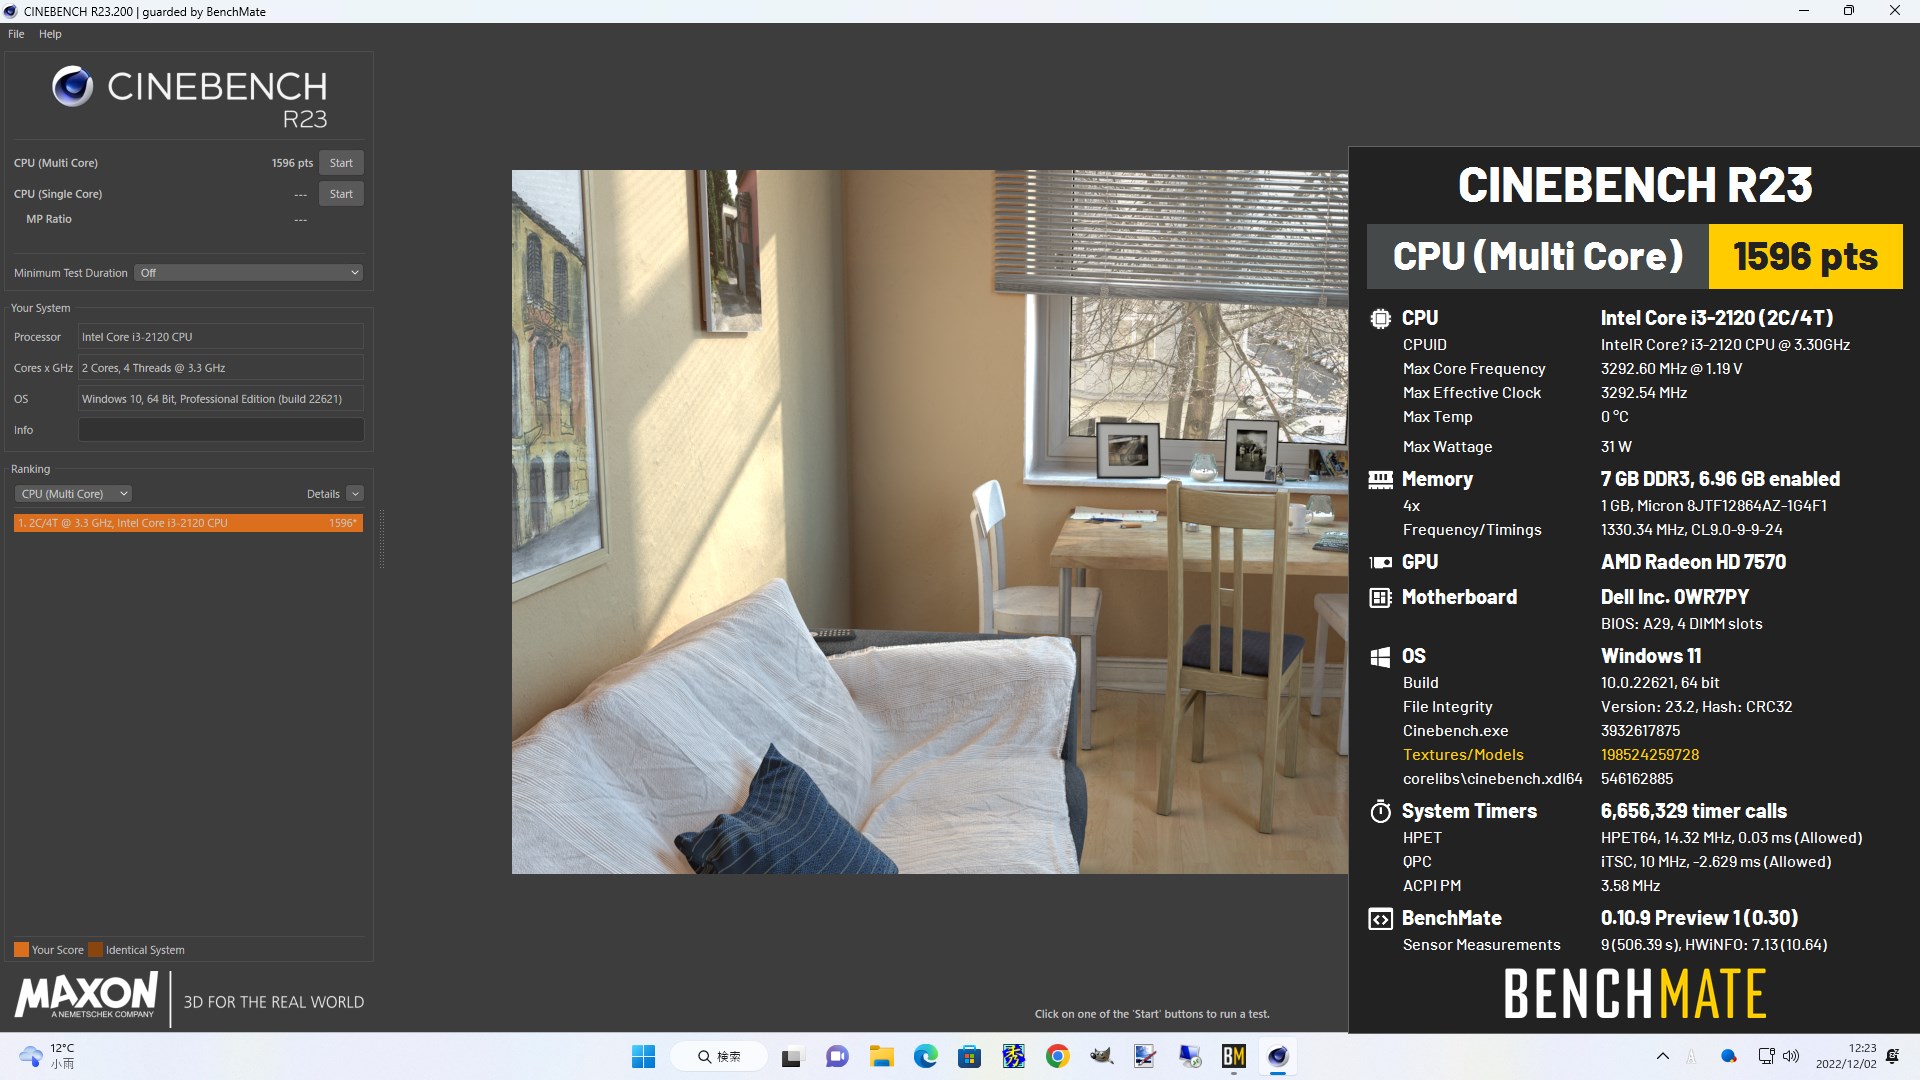Viewport: 1920px width, 1080px height.
Task: Click the Windows OS icon in BenchMate panel
Action: [x=1380, y=657]
